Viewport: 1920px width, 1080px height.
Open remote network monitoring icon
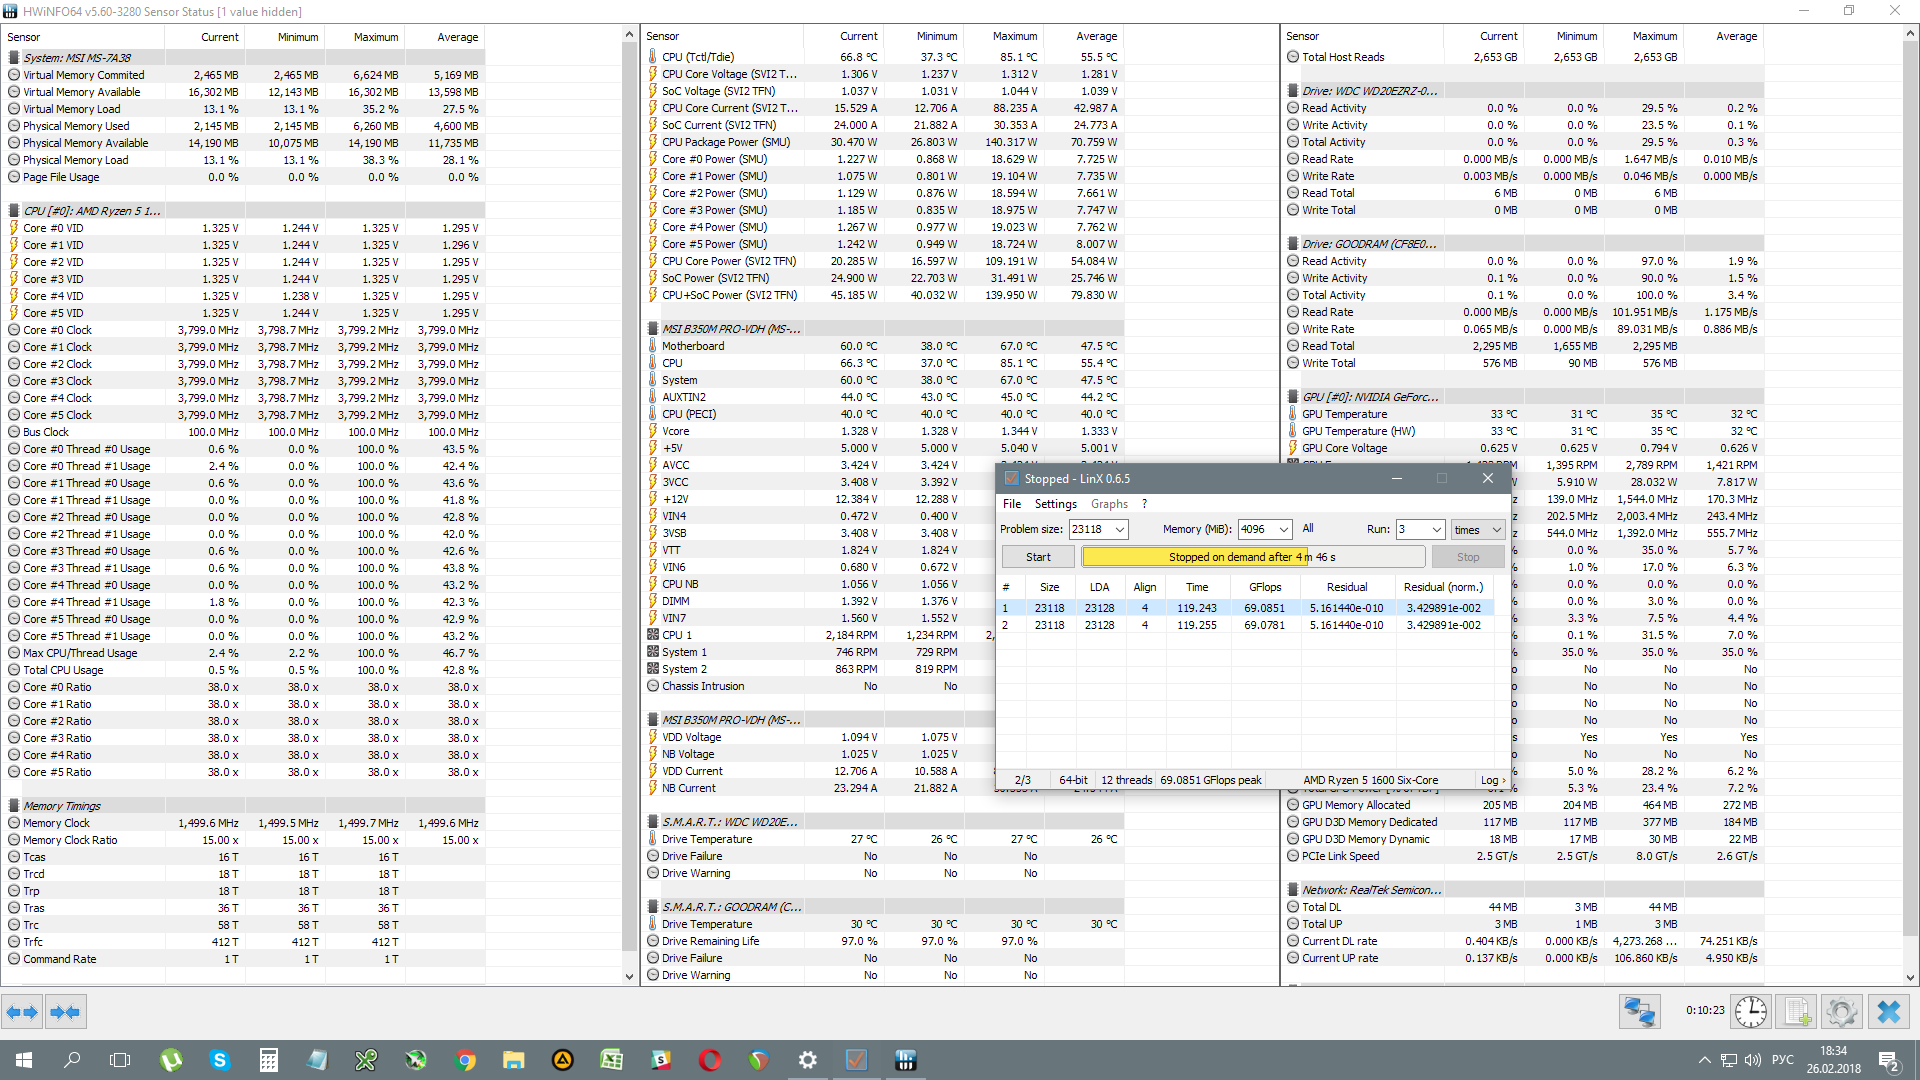click(x=1639, y=1012)
